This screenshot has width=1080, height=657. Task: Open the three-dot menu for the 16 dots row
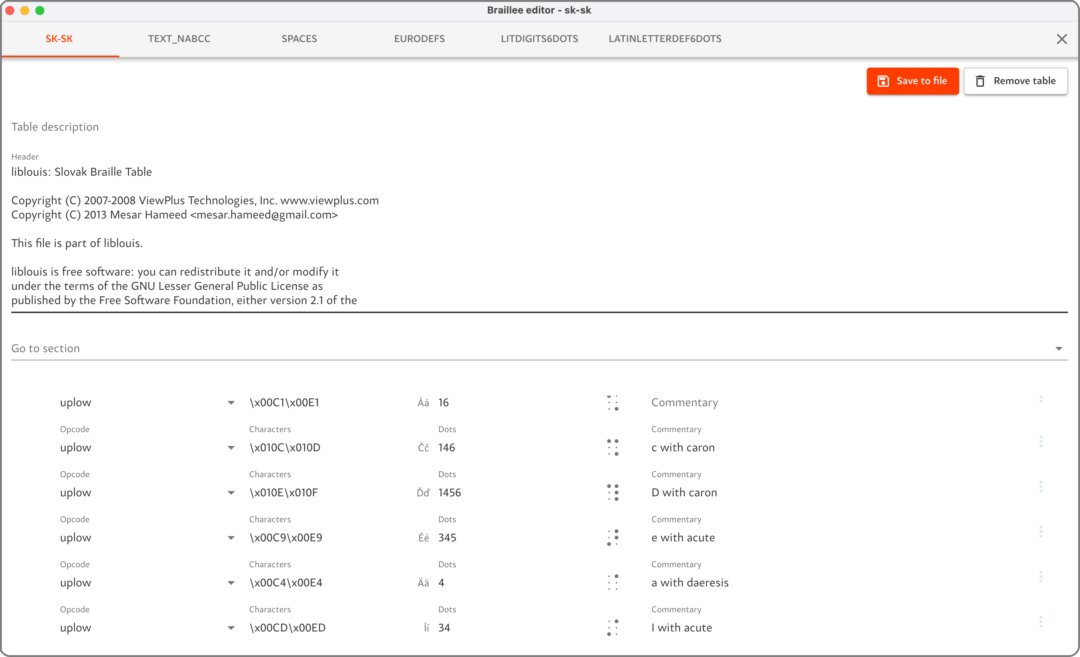pyautogui.click(x=1041, y=399)
